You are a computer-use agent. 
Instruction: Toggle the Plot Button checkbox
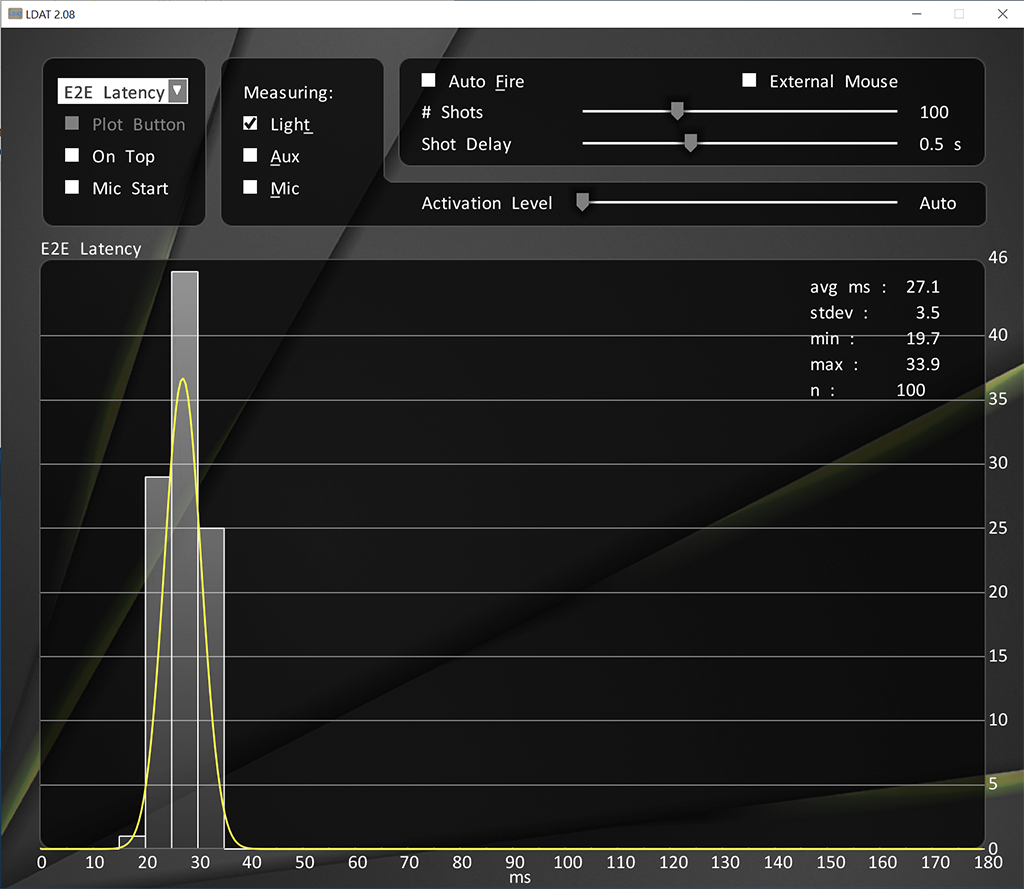(72, 123)
